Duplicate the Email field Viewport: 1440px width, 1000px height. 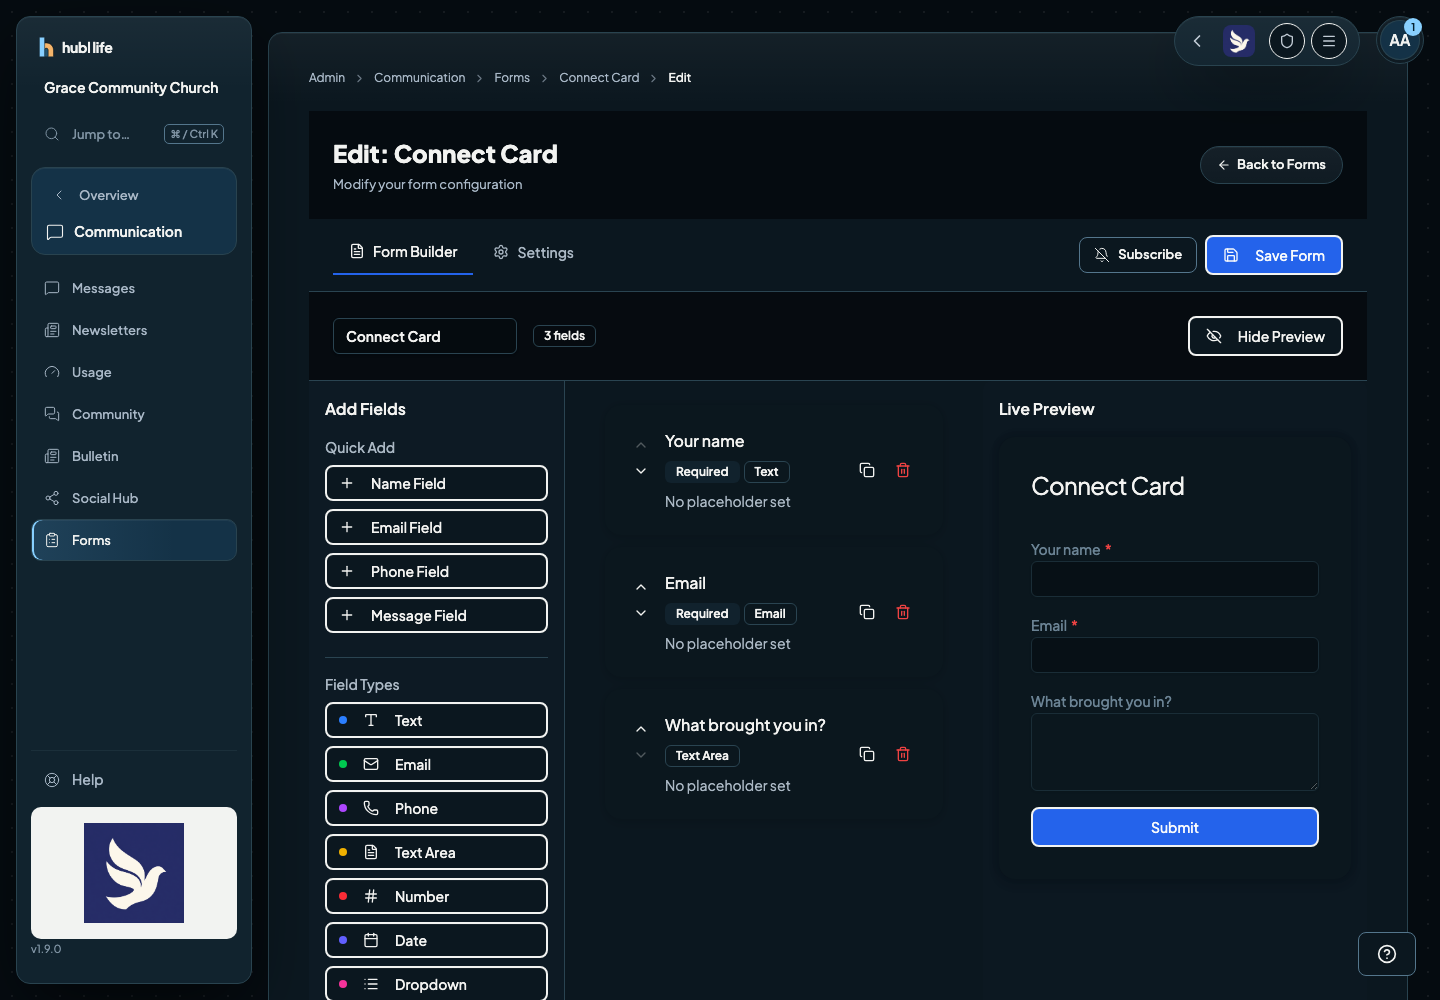pos(867,612)
